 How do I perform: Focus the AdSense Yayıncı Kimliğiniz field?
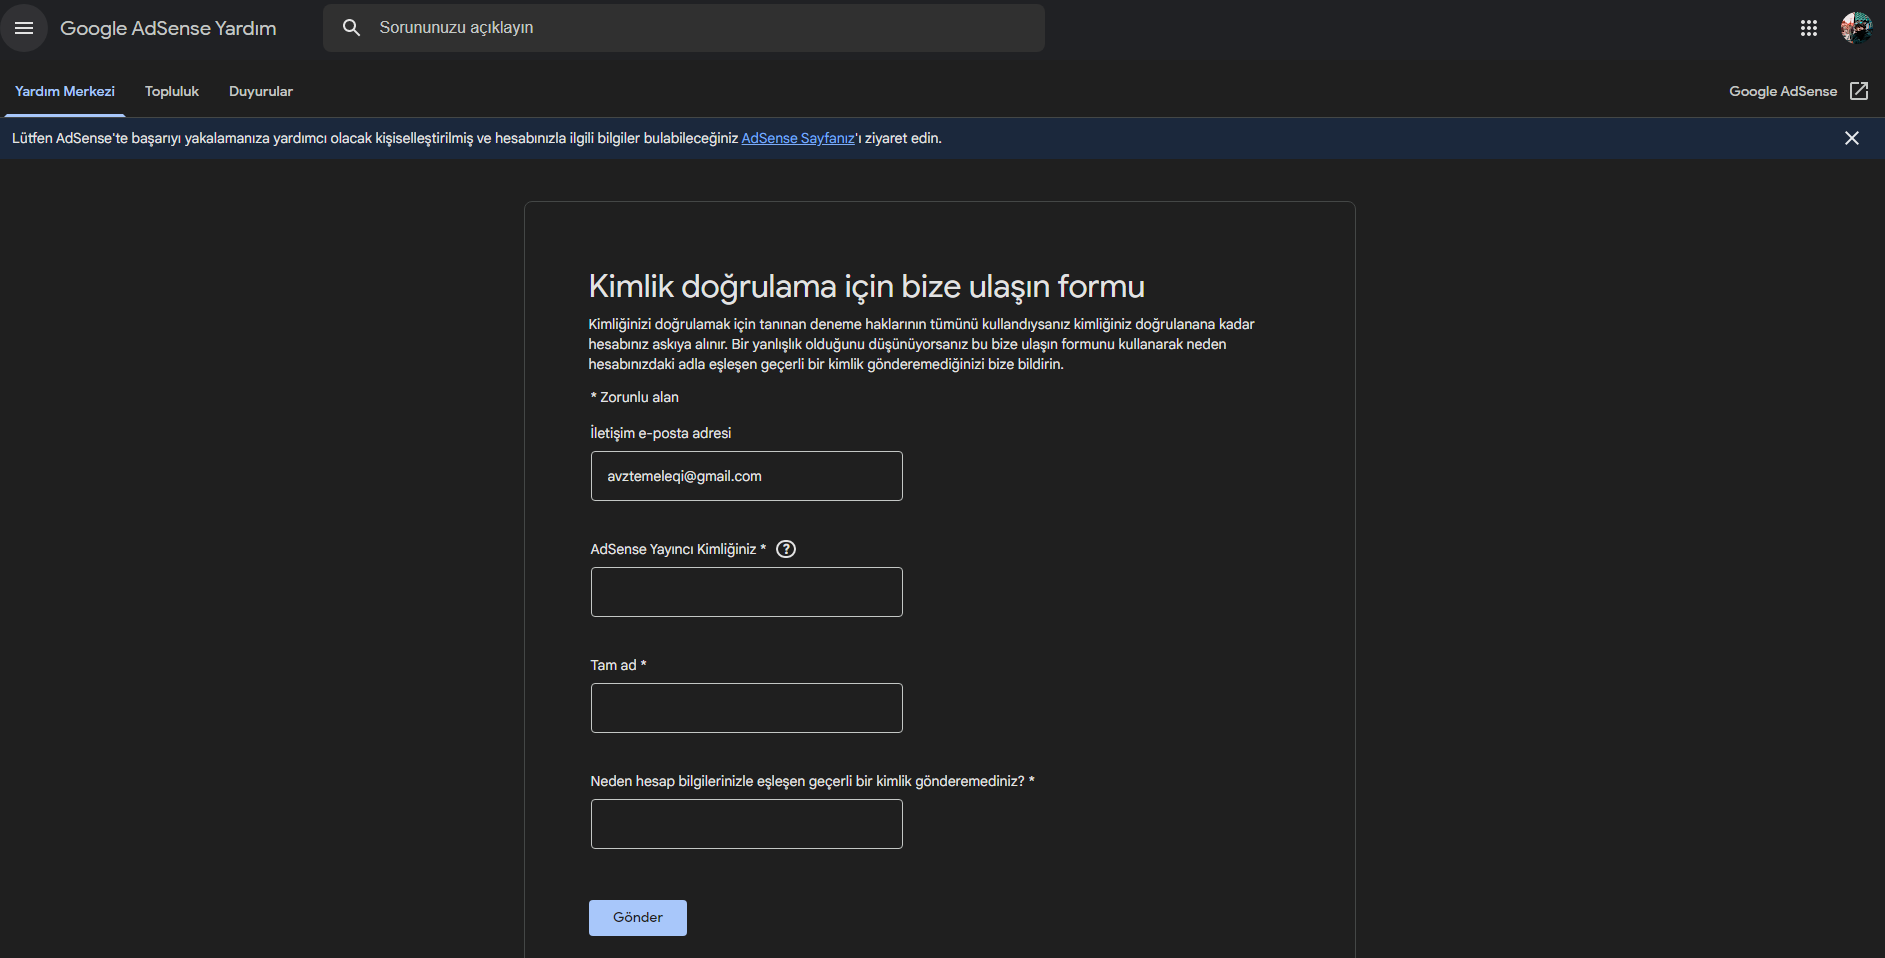(x=747, y=592)
